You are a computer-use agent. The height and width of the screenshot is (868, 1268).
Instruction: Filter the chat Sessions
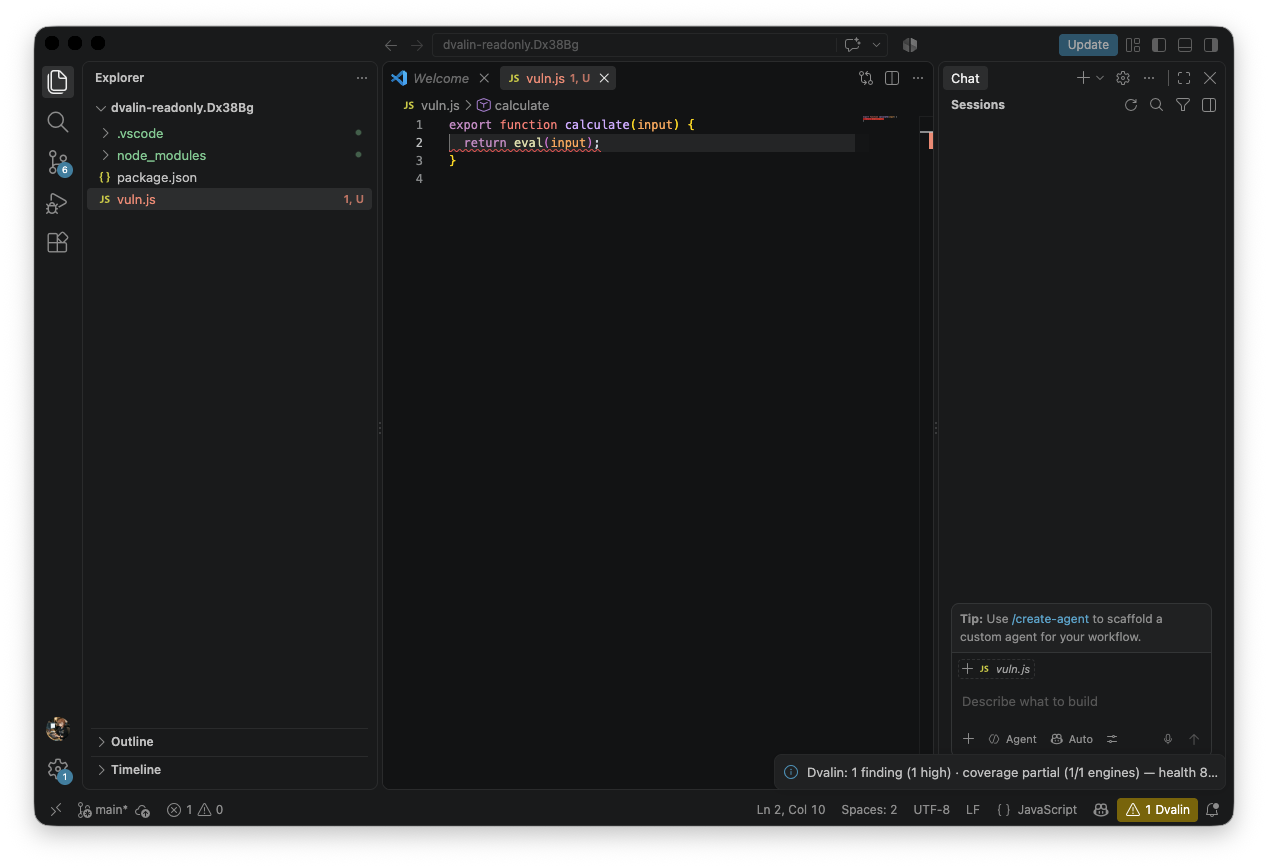[x=1183, y=105]
